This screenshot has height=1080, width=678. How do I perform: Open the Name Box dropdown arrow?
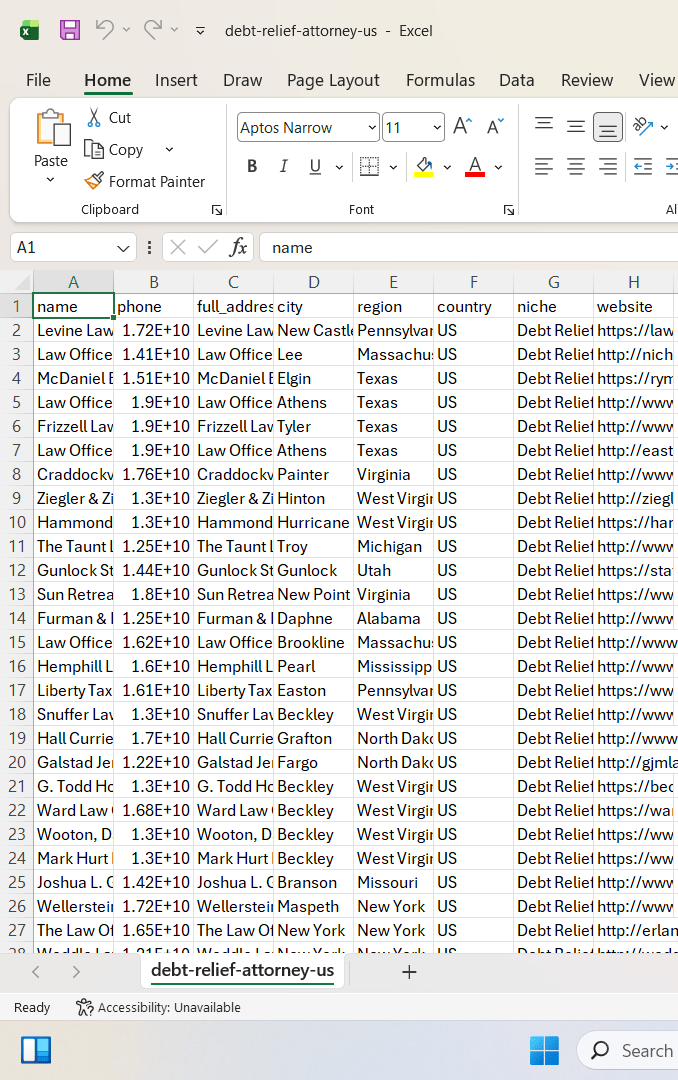pyautogui.click(x=123, y=248)
